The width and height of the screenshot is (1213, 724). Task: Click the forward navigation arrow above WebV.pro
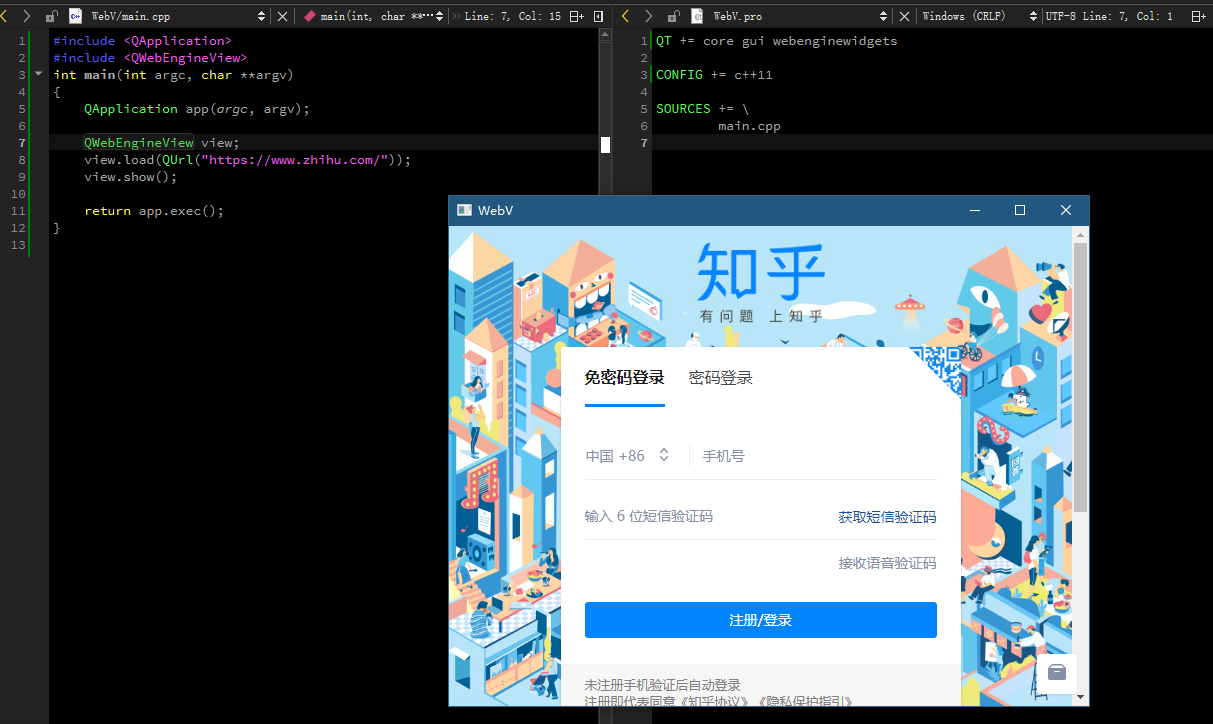tap(648, 15)
